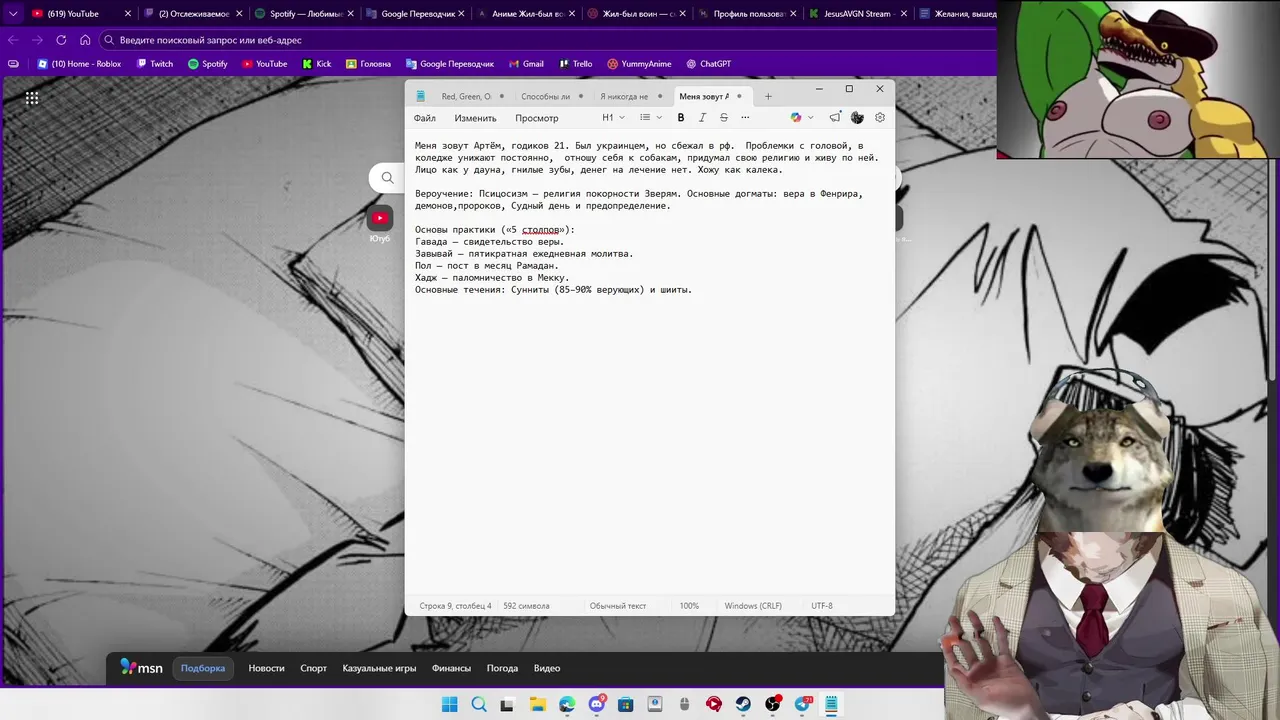Open Microsoft Edge from taskbar
The width and height of the screenshot is (1280, 720).
click(567, 704)
